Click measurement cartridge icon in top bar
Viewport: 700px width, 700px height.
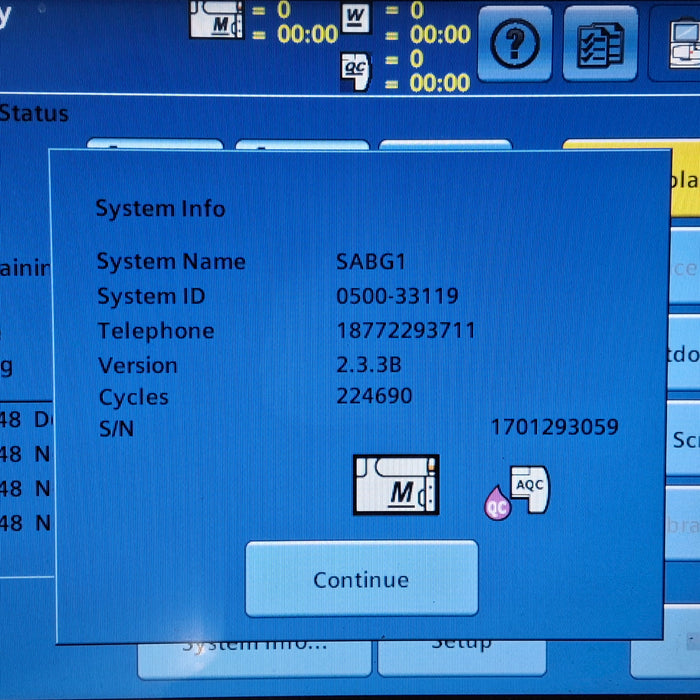[217, 20]
